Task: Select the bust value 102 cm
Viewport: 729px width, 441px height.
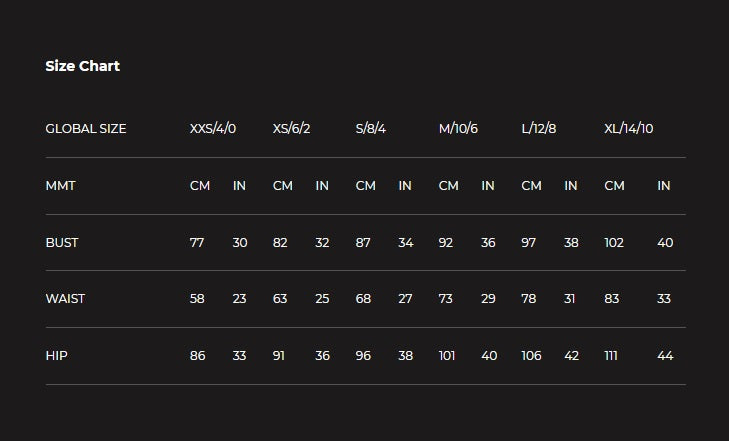Action: 614,243
